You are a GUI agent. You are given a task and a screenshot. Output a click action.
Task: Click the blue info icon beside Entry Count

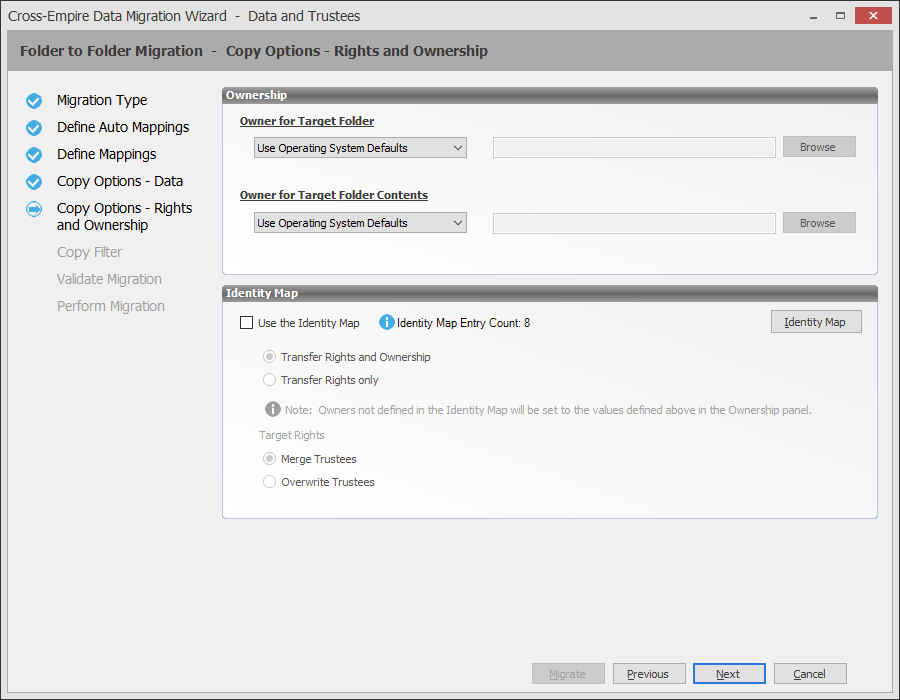point(387,322)
